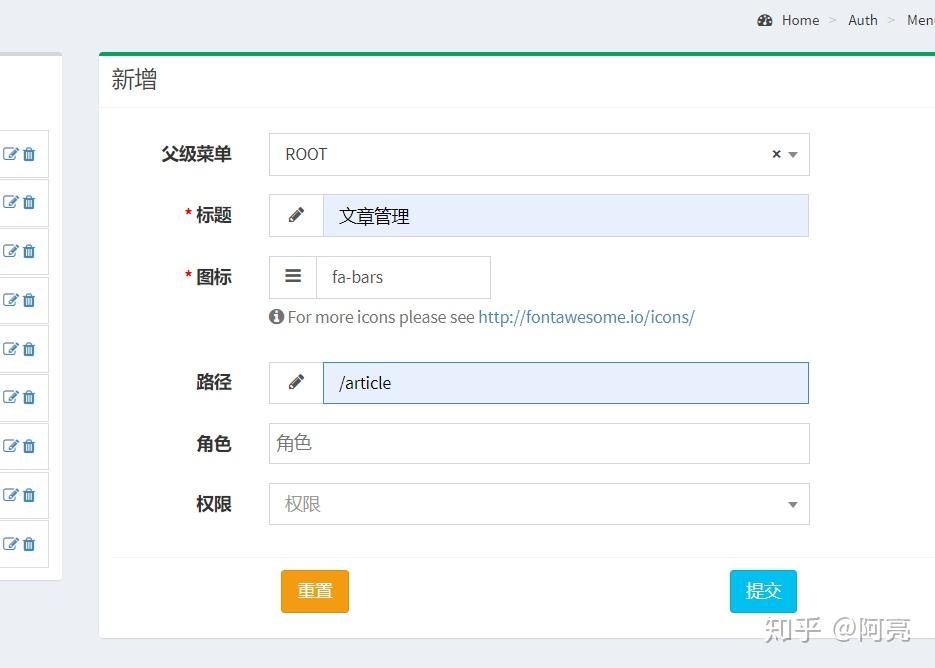Screen dimensions: 935x668
Task: Click the info icon before the icons hint
Action: tap(276, 316)
